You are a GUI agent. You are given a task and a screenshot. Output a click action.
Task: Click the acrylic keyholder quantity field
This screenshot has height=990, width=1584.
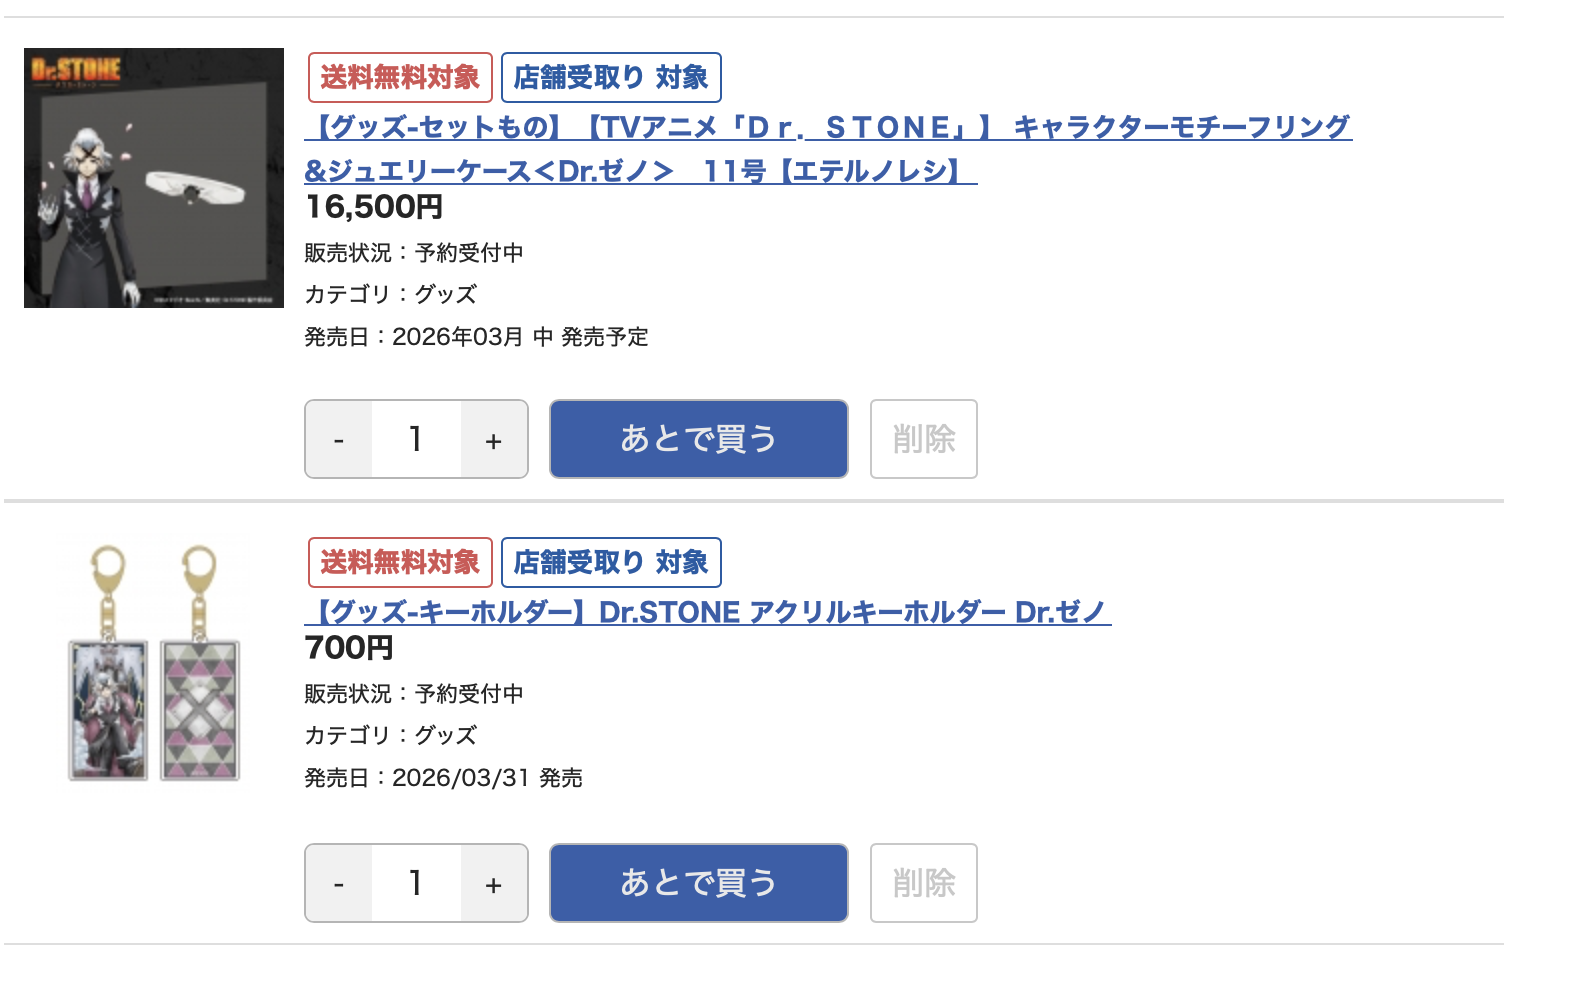tap(416, 884)
